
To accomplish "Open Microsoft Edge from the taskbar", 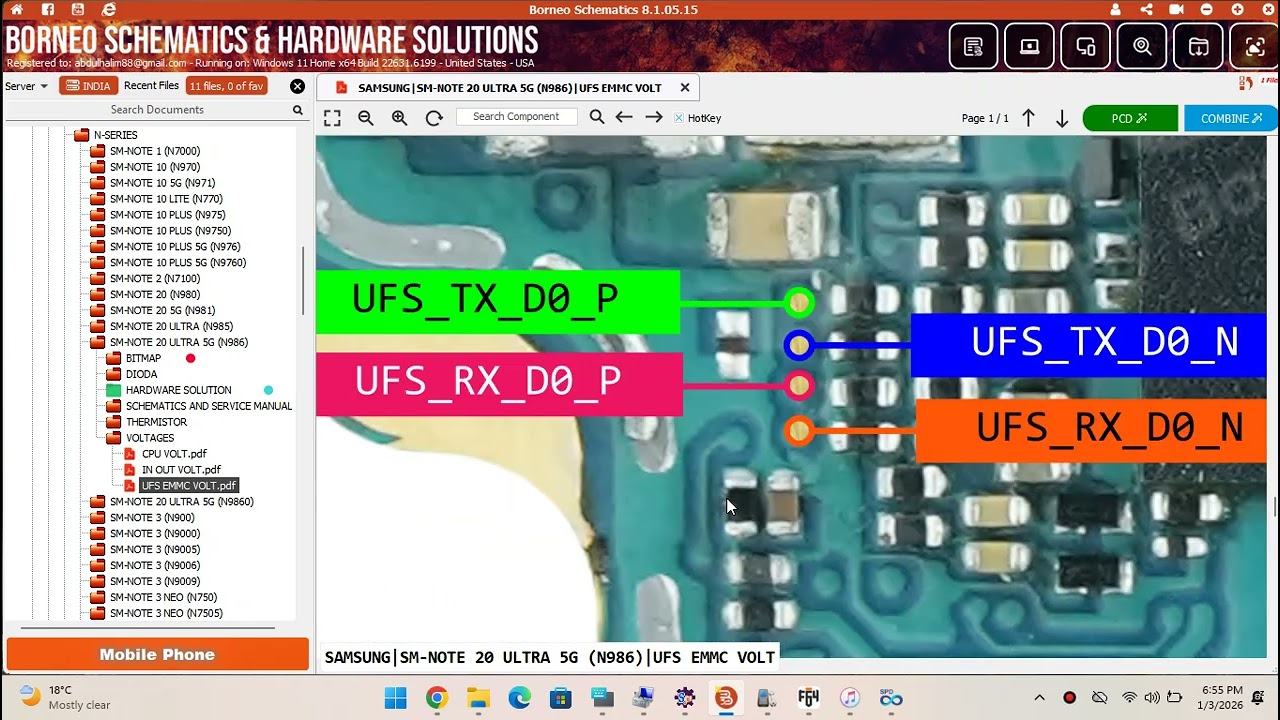I will [x=519, y=697].
